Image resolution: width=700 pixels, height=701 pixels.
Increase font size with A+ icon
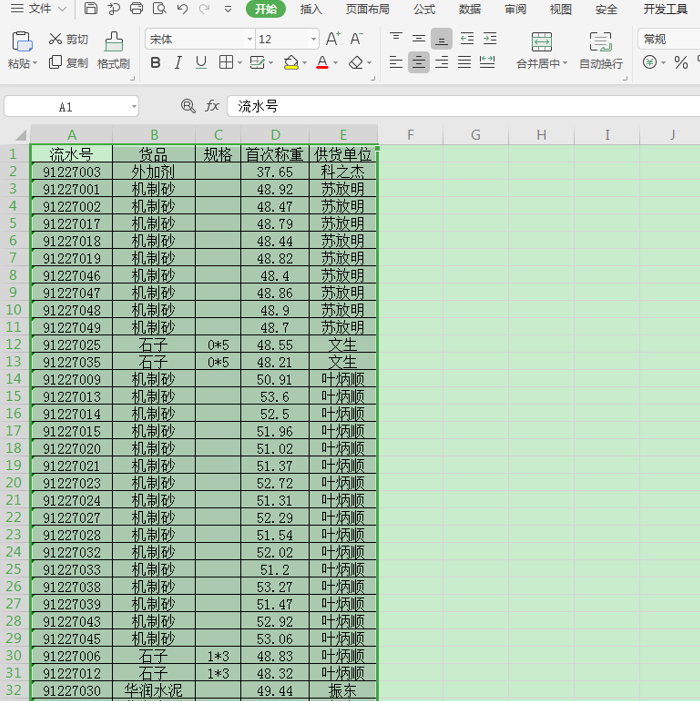pos(332,39)
